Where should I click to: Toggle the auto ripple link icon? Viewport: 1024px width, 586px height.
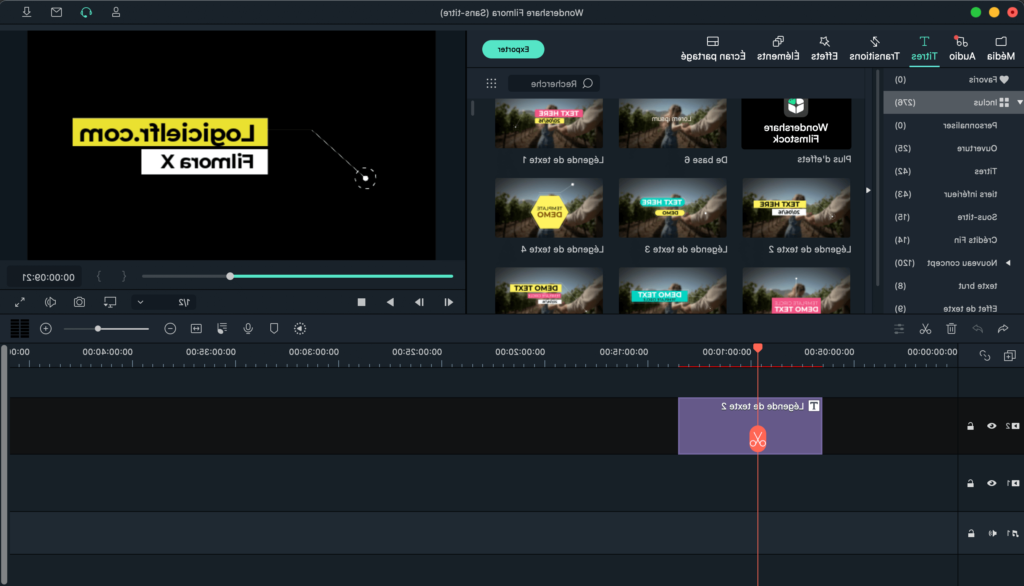(985, 355)
